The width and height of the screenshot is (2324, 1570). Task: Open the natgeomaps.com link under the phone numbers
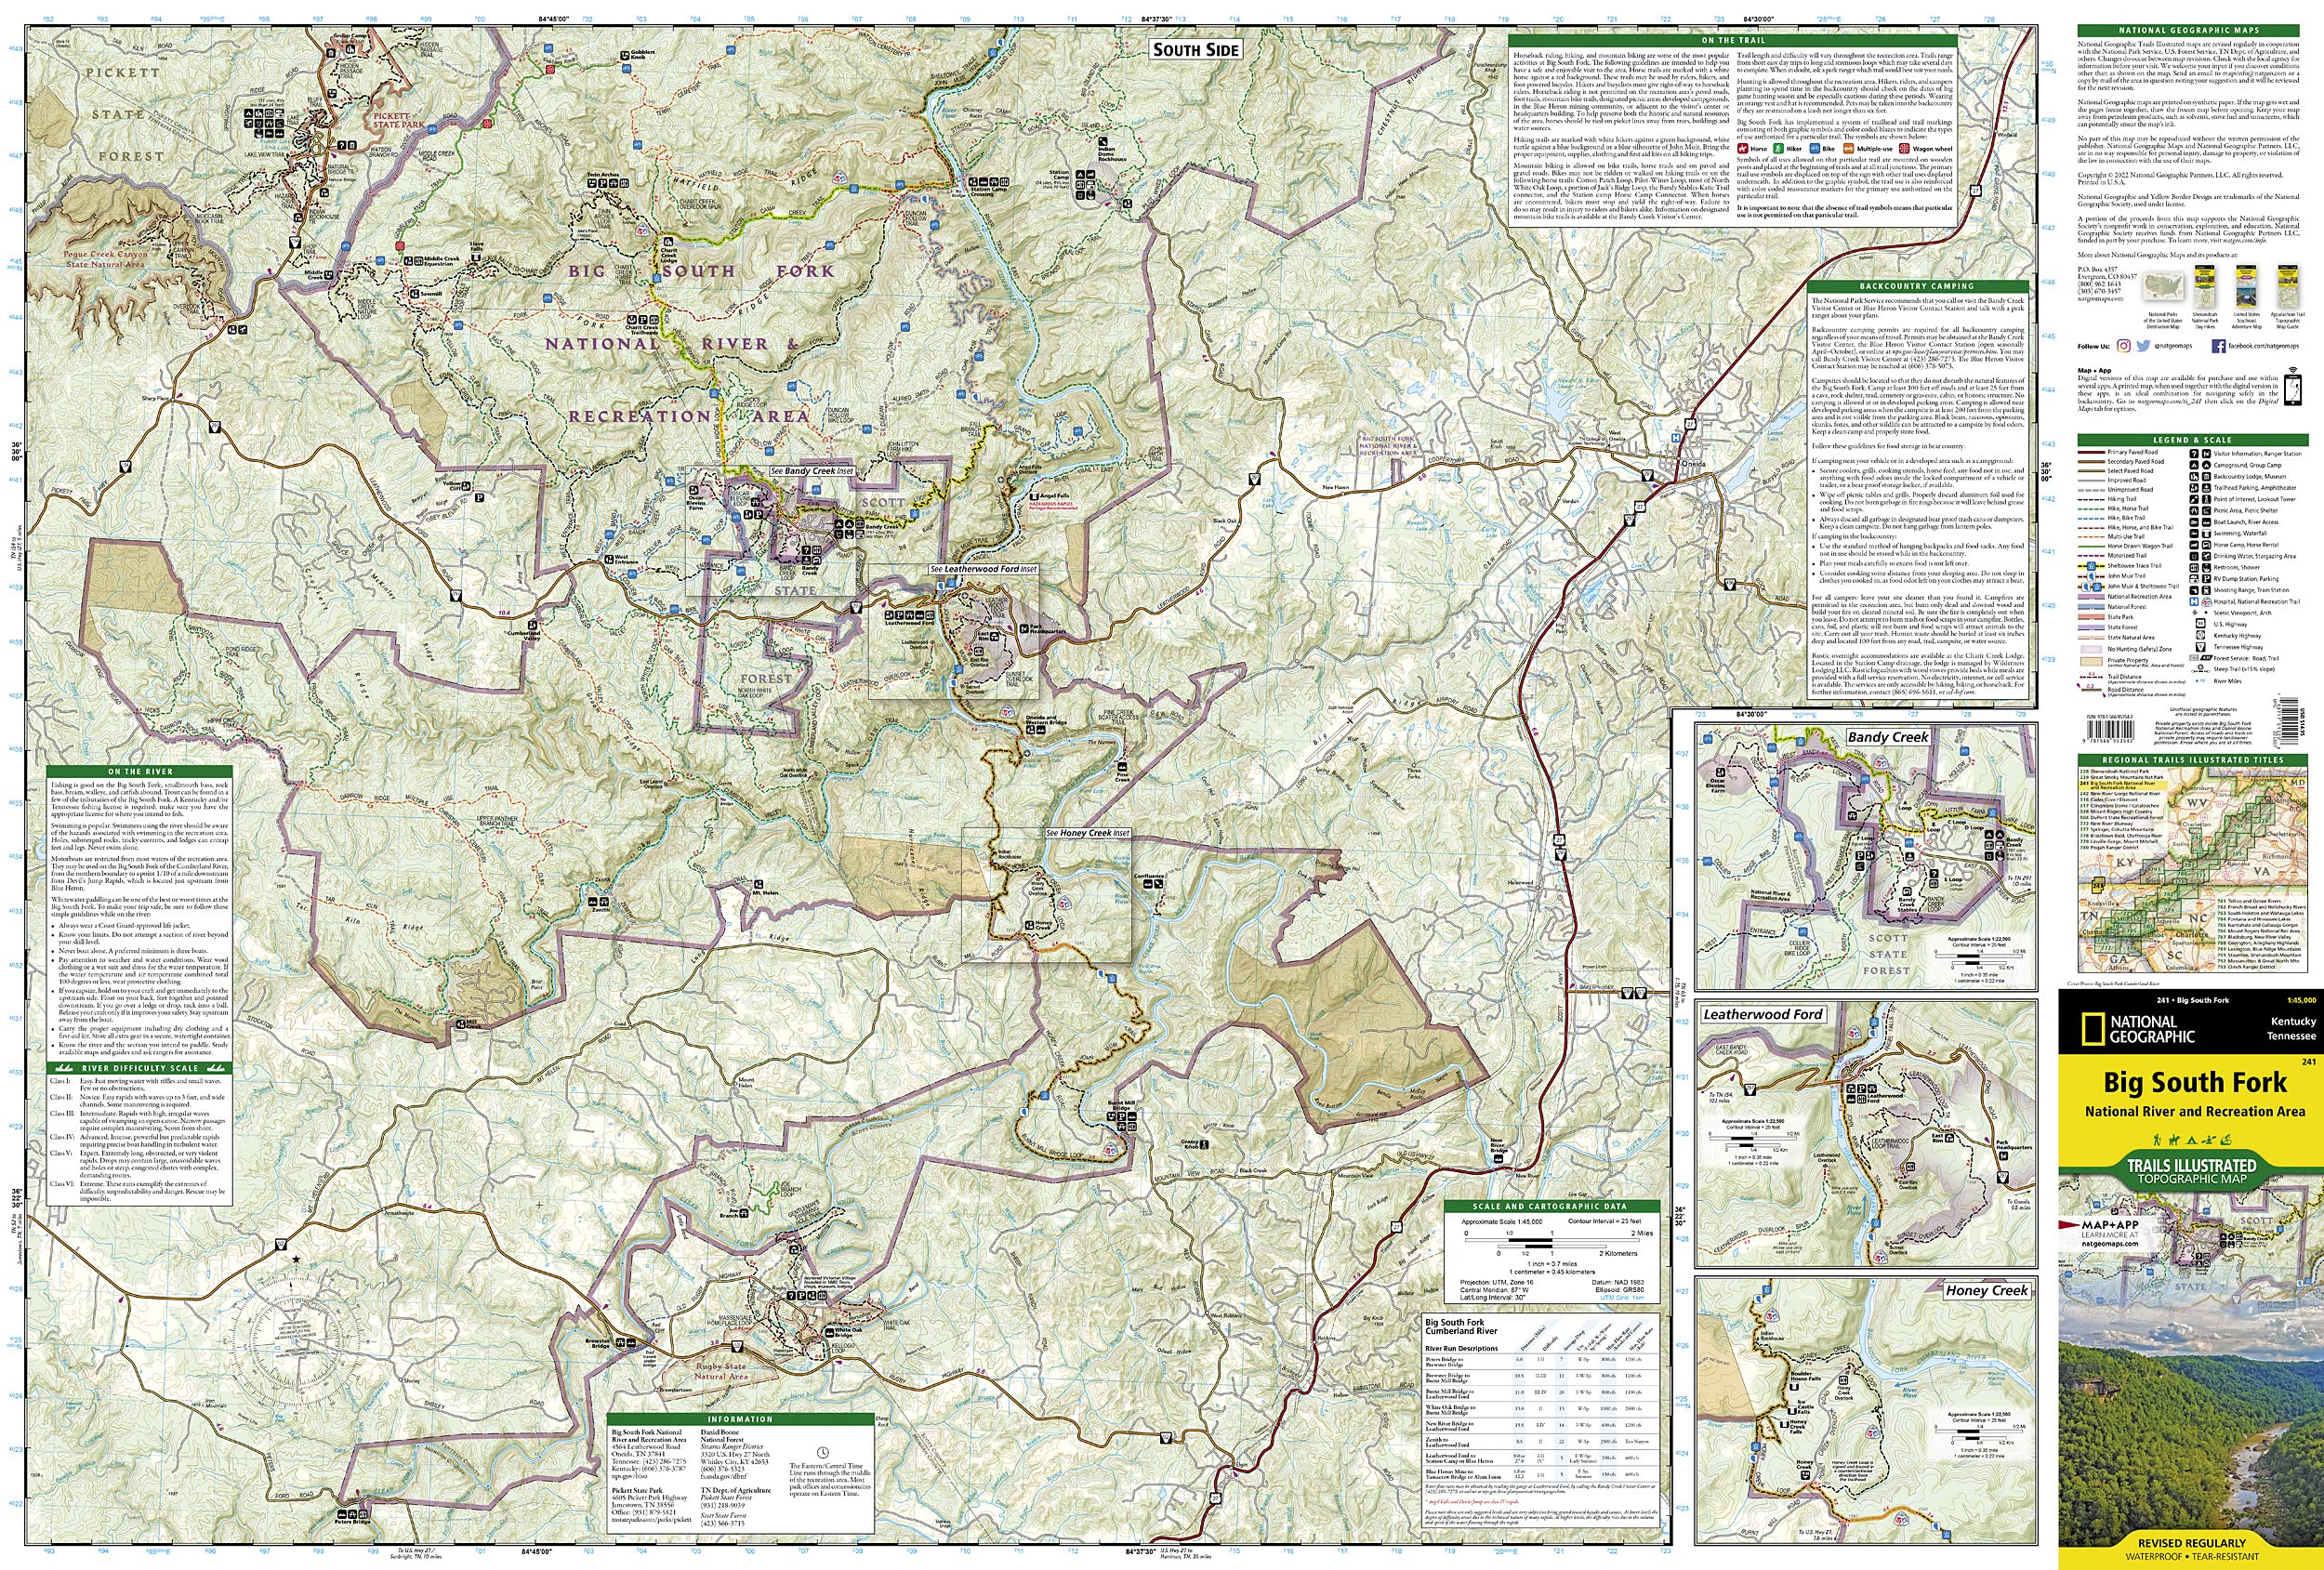(2101, 299)
